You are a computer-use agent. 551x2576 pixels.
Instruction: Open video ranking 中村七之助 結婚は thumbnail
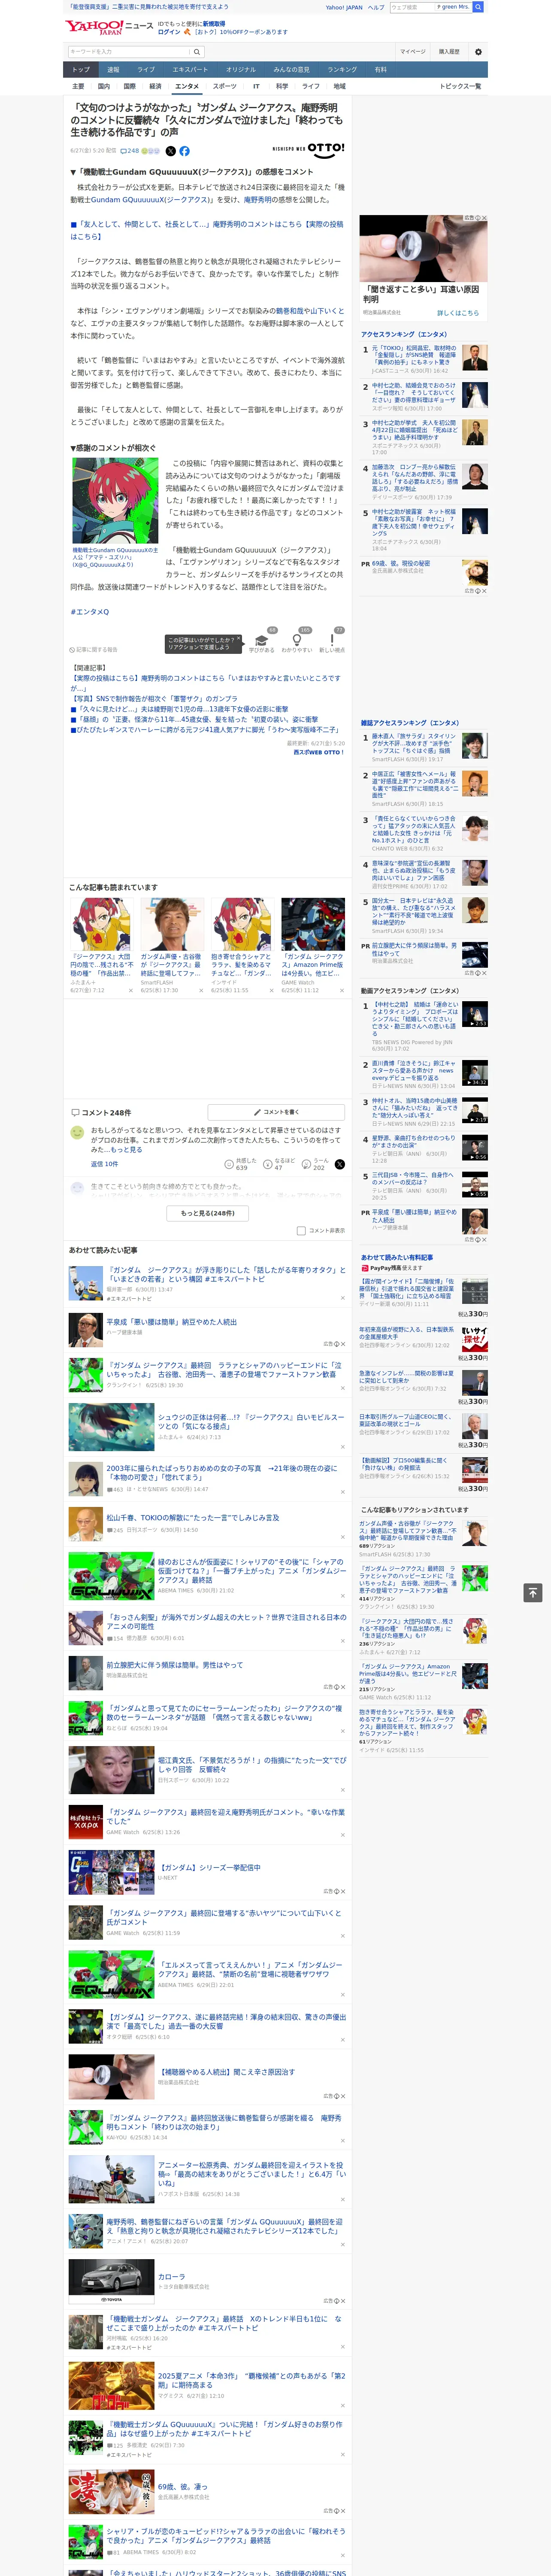[x=475, y=1014]
